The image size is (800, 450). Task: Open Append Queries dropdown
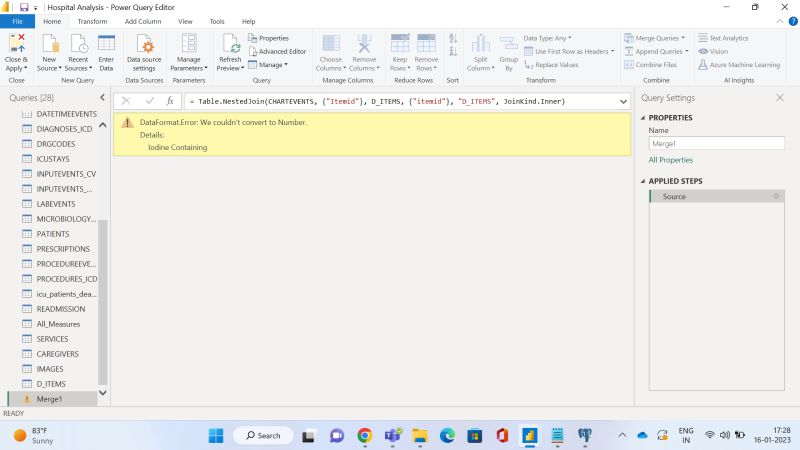[x=656, y=52]
